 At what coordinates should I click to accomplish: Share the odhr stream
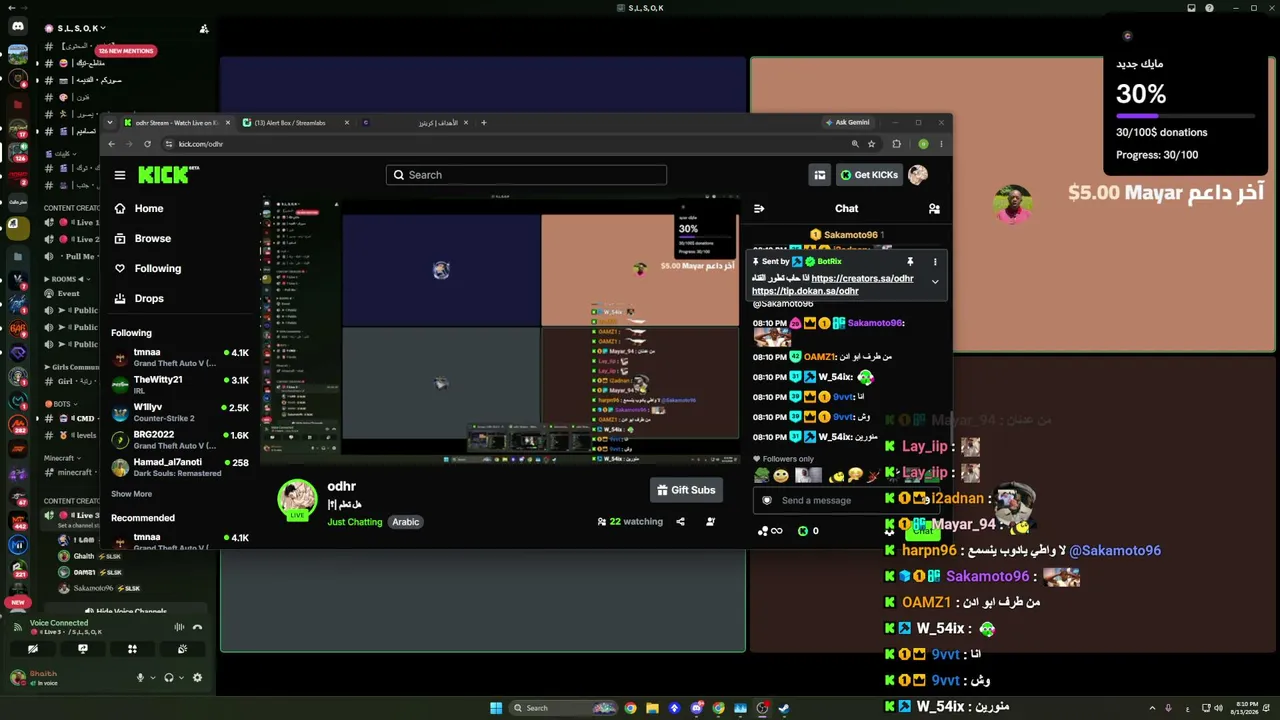tap(680, 522)
